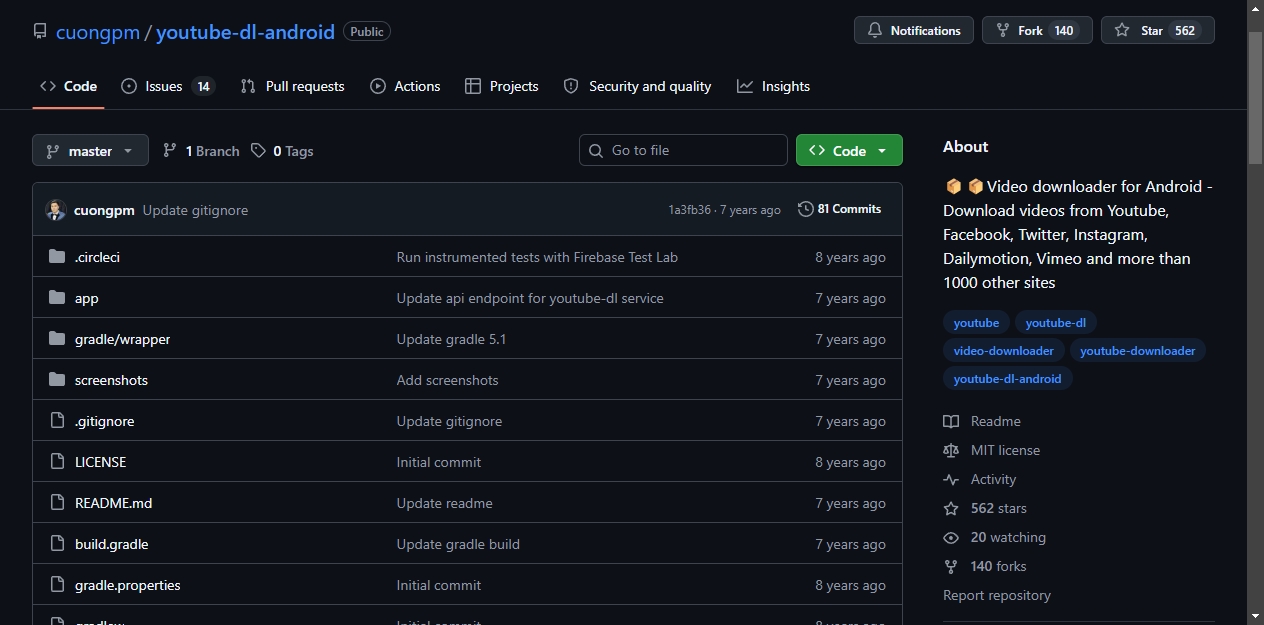Open the master branch dropdown
1264x625 pixels.
[90, 151]
